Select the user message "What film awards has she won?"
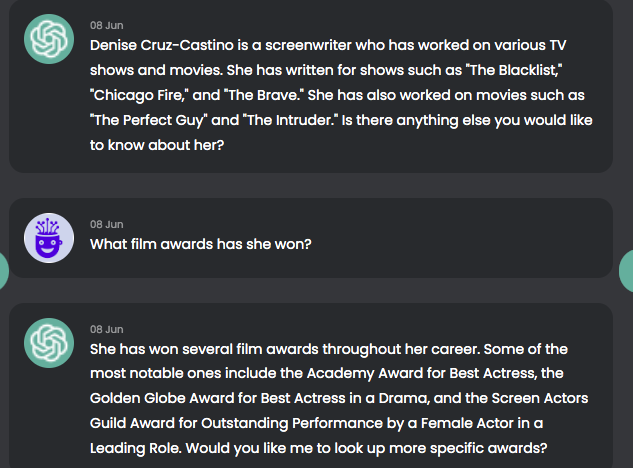The image size is (633, 468). 201,244
